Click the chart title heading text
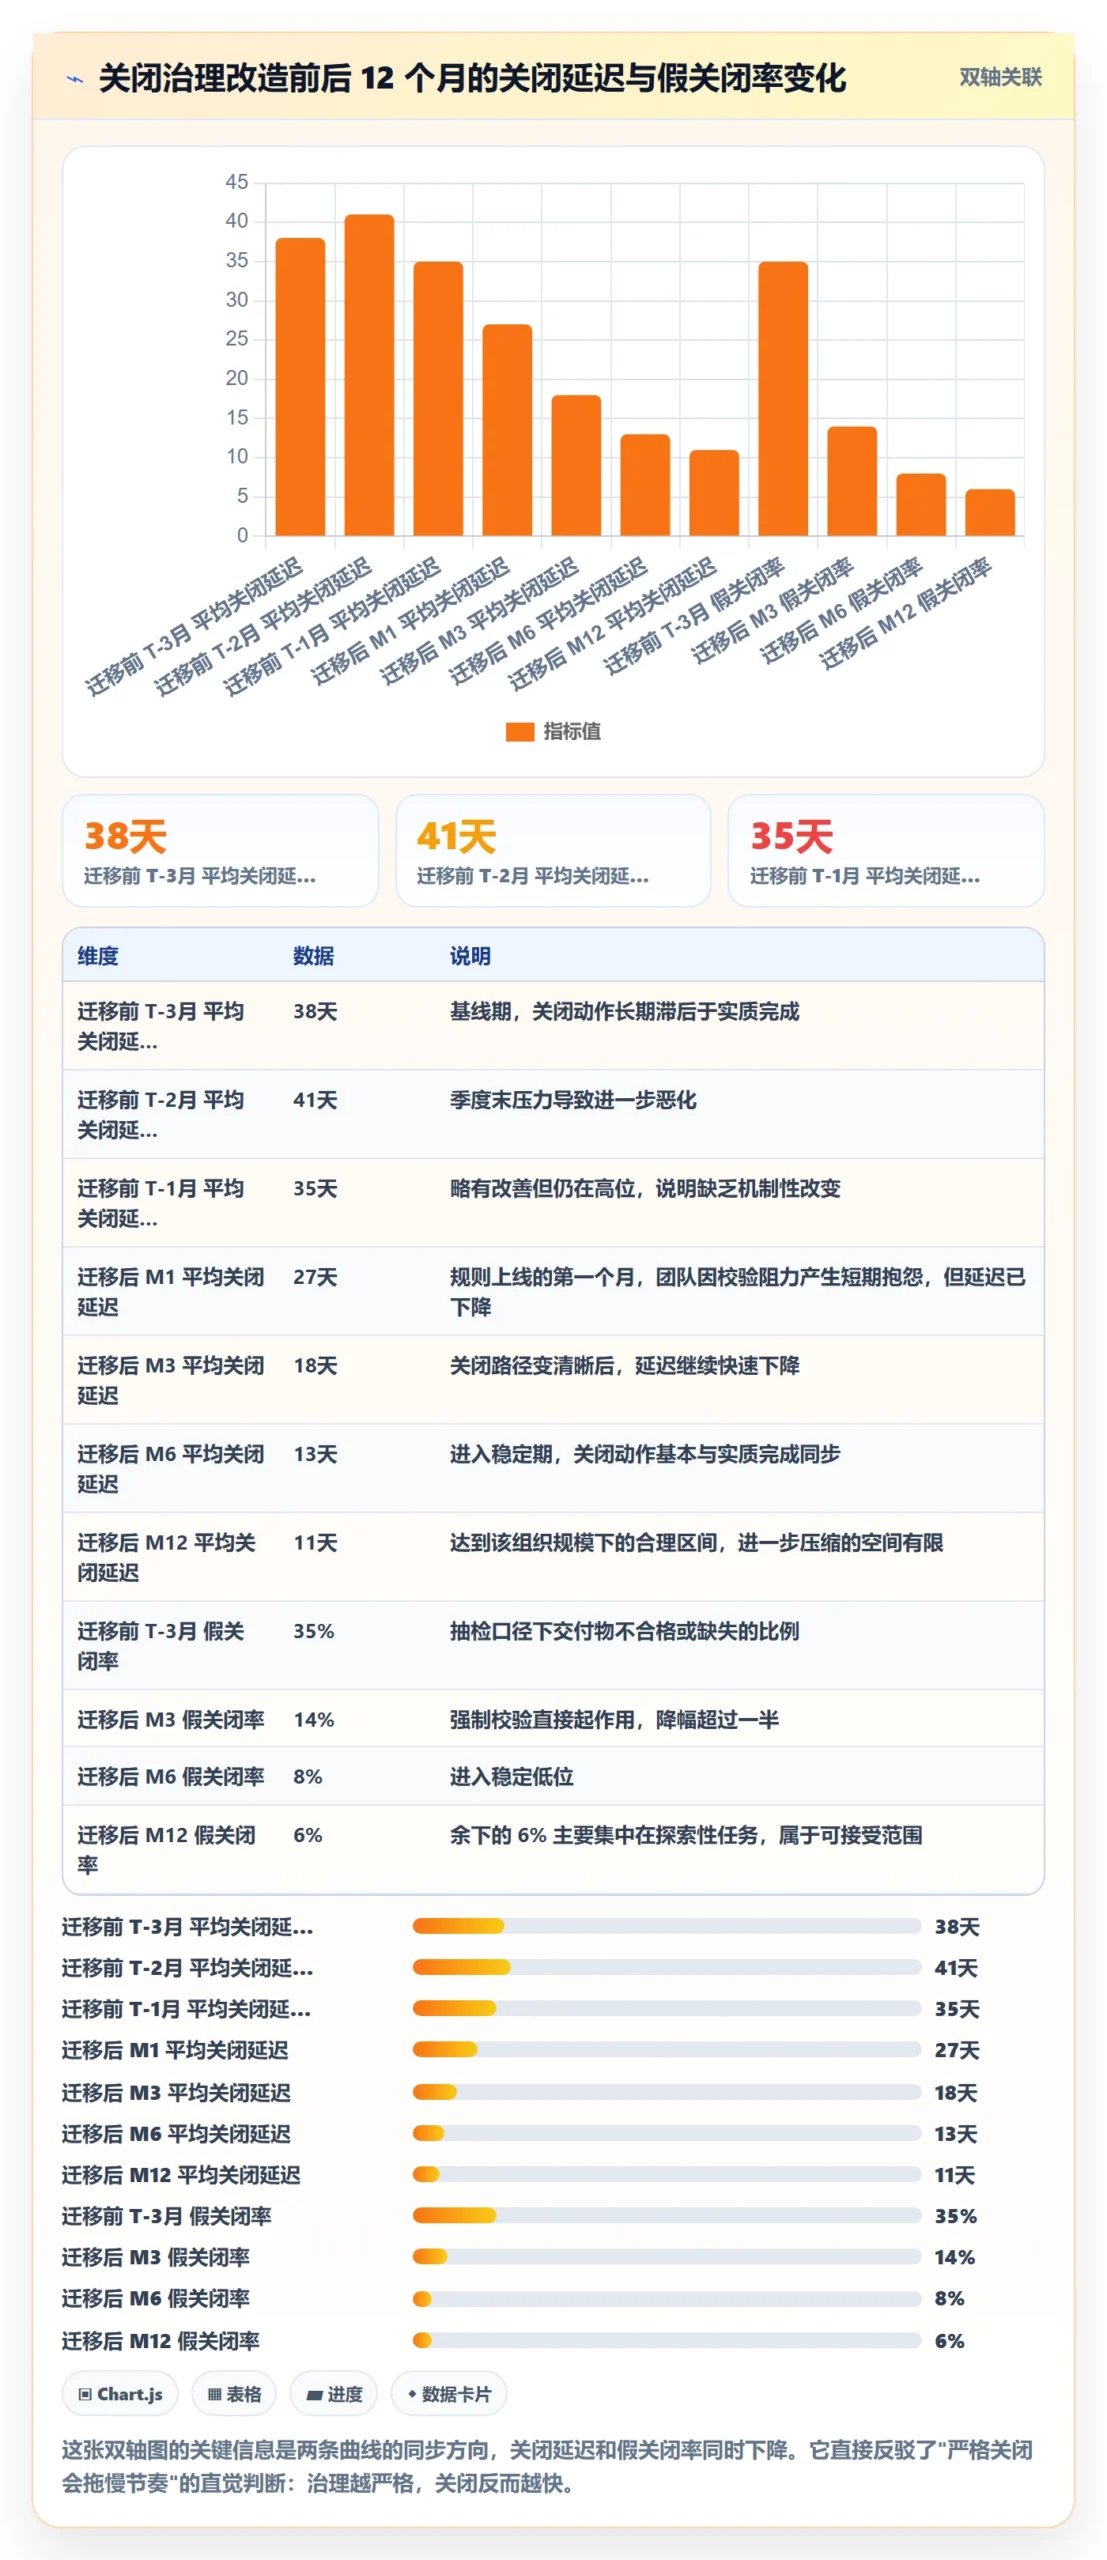This screenshot has width=1107, height=2560. [x=472, y=78]
